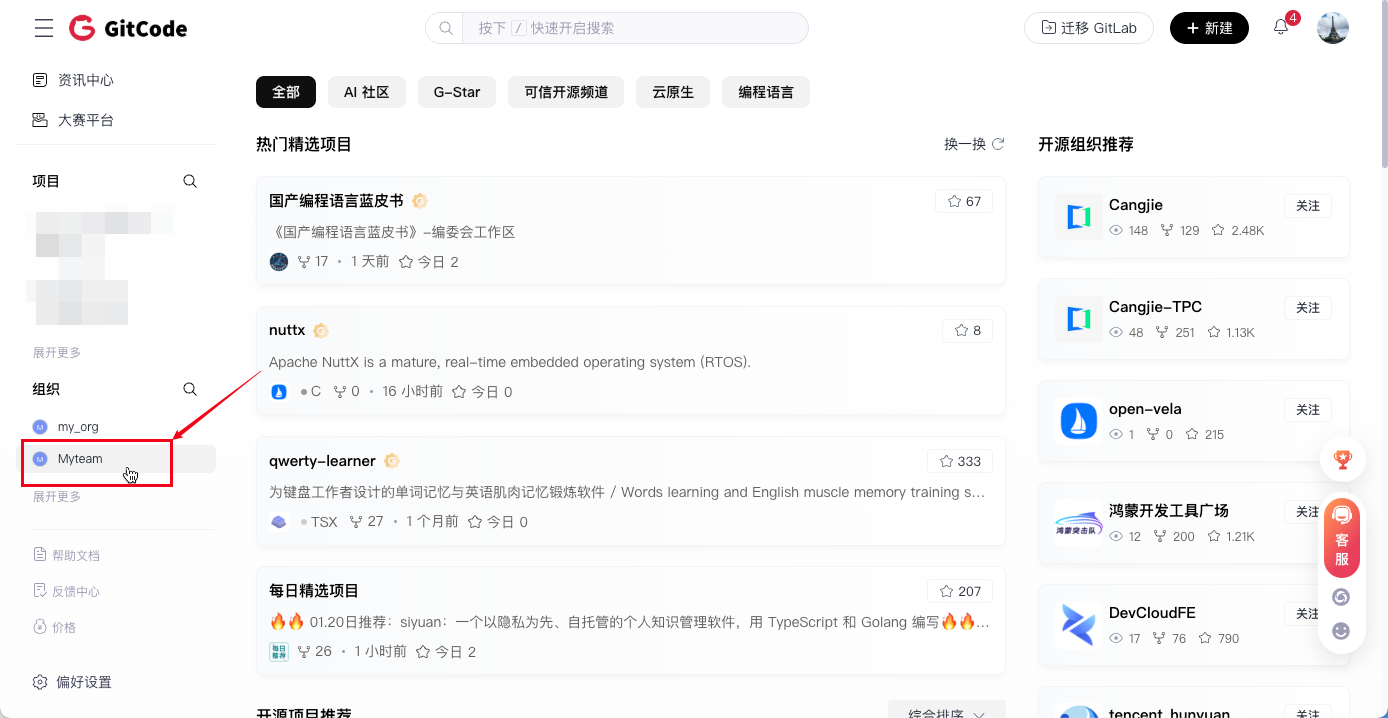Open the Myteam organization
The width and height of the screenshot is (1388, 718).
coord(80,459)
